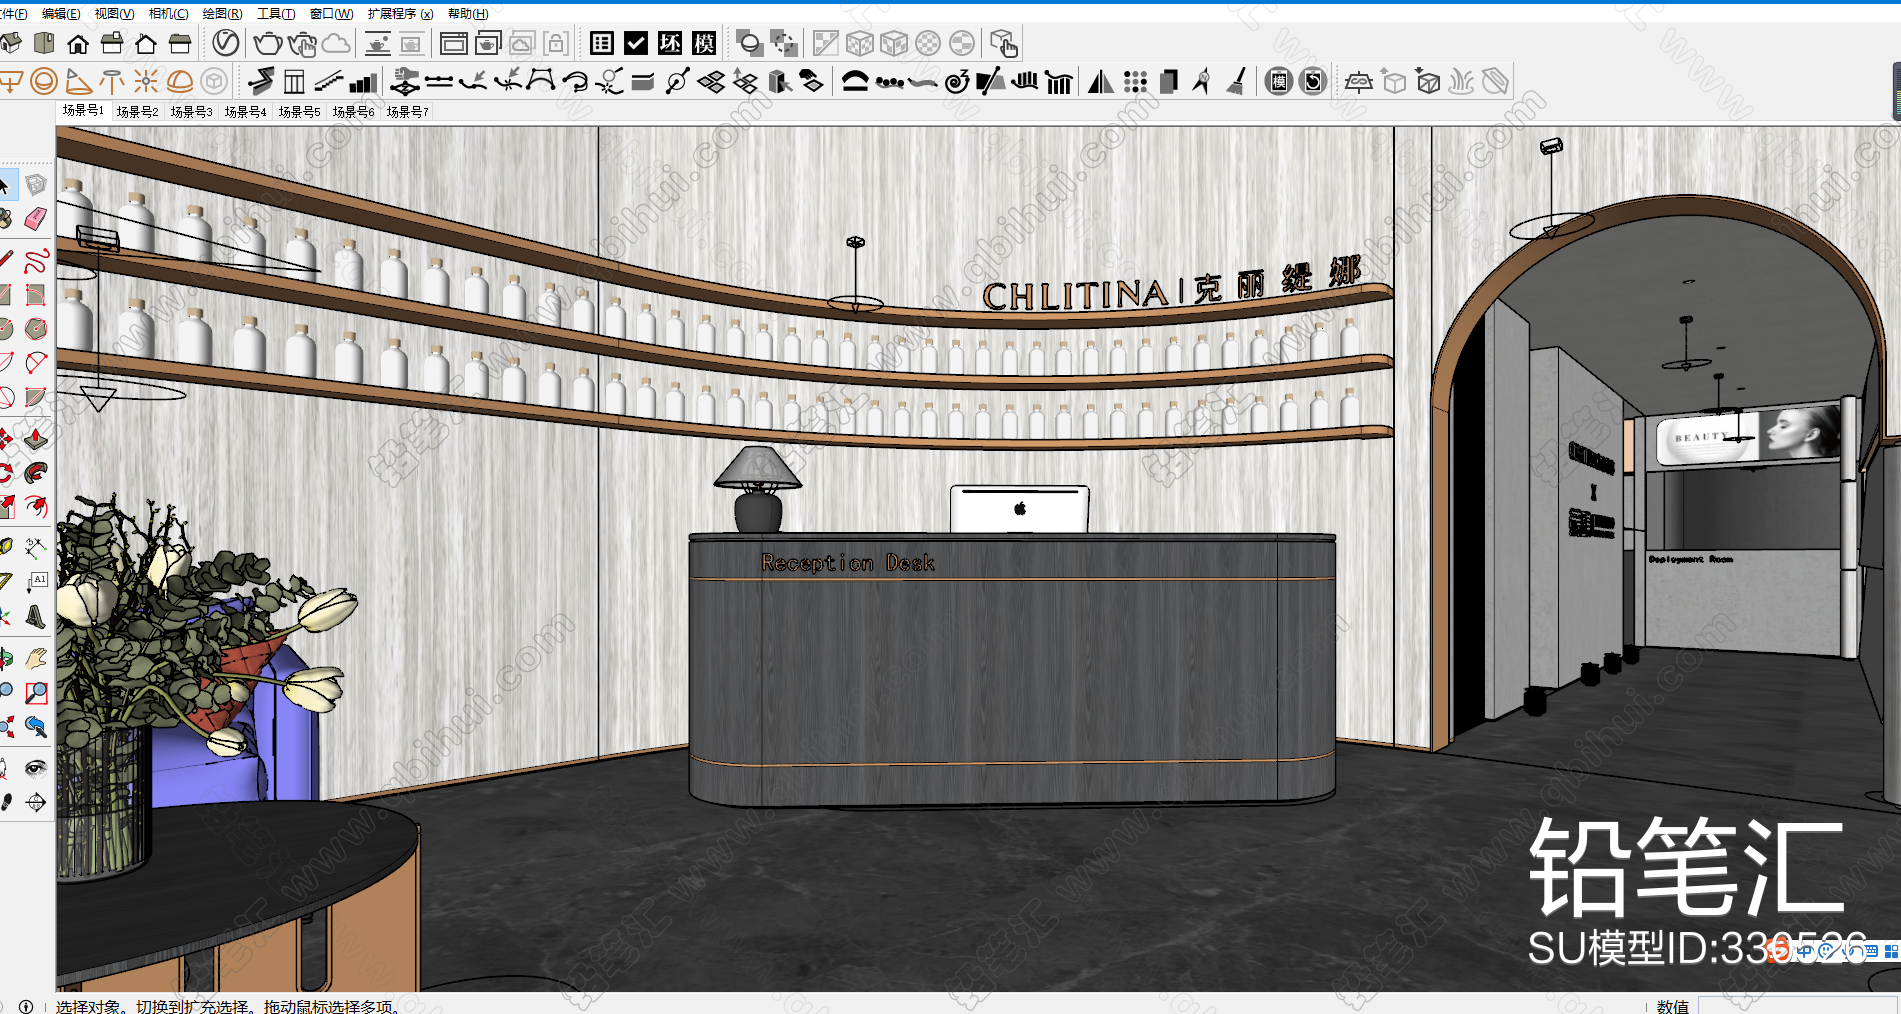Screen dimensions: 1901x1014
Task: Add a V-Ray dome light icon
Action: tap(180, 81)
